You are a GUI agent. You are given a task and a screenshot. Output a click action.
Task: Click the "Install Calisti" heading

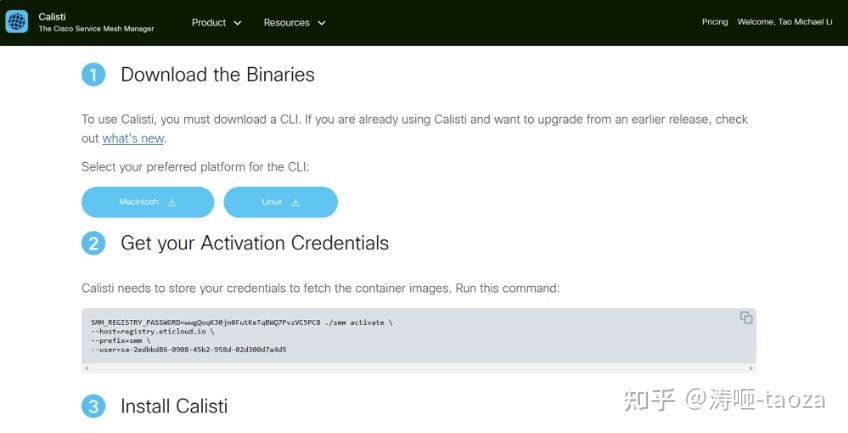(174, 406)
